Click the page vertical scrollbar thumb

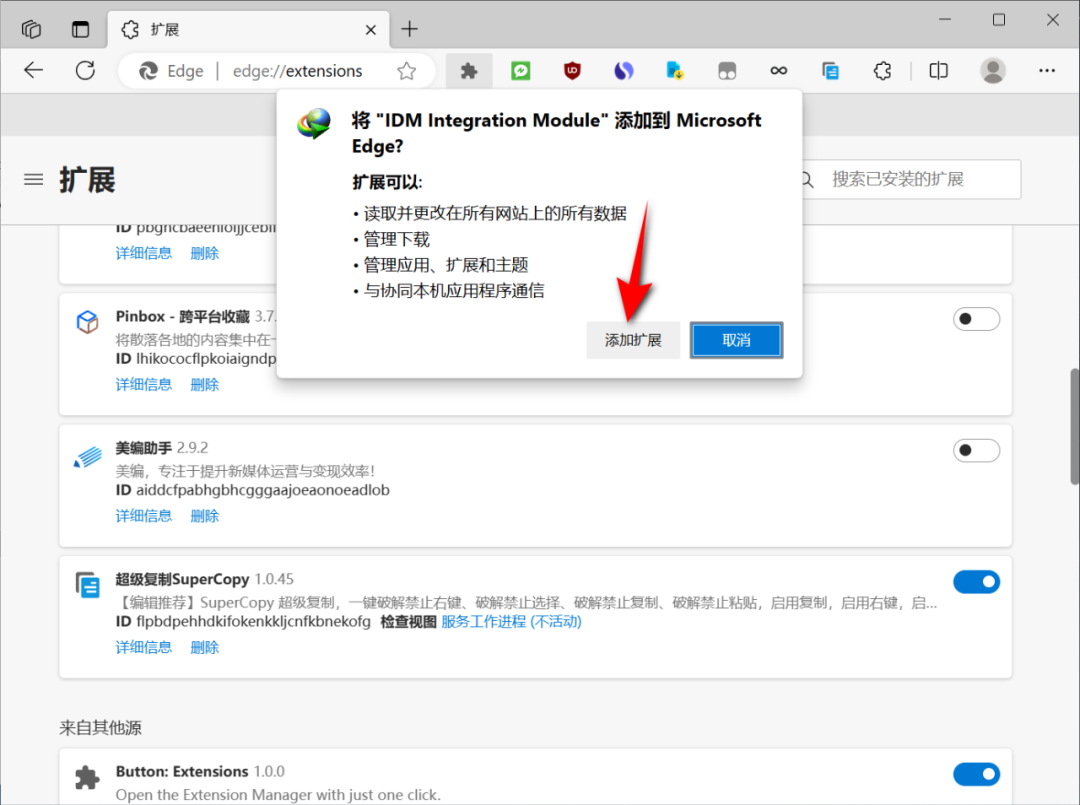point(1074,427)
